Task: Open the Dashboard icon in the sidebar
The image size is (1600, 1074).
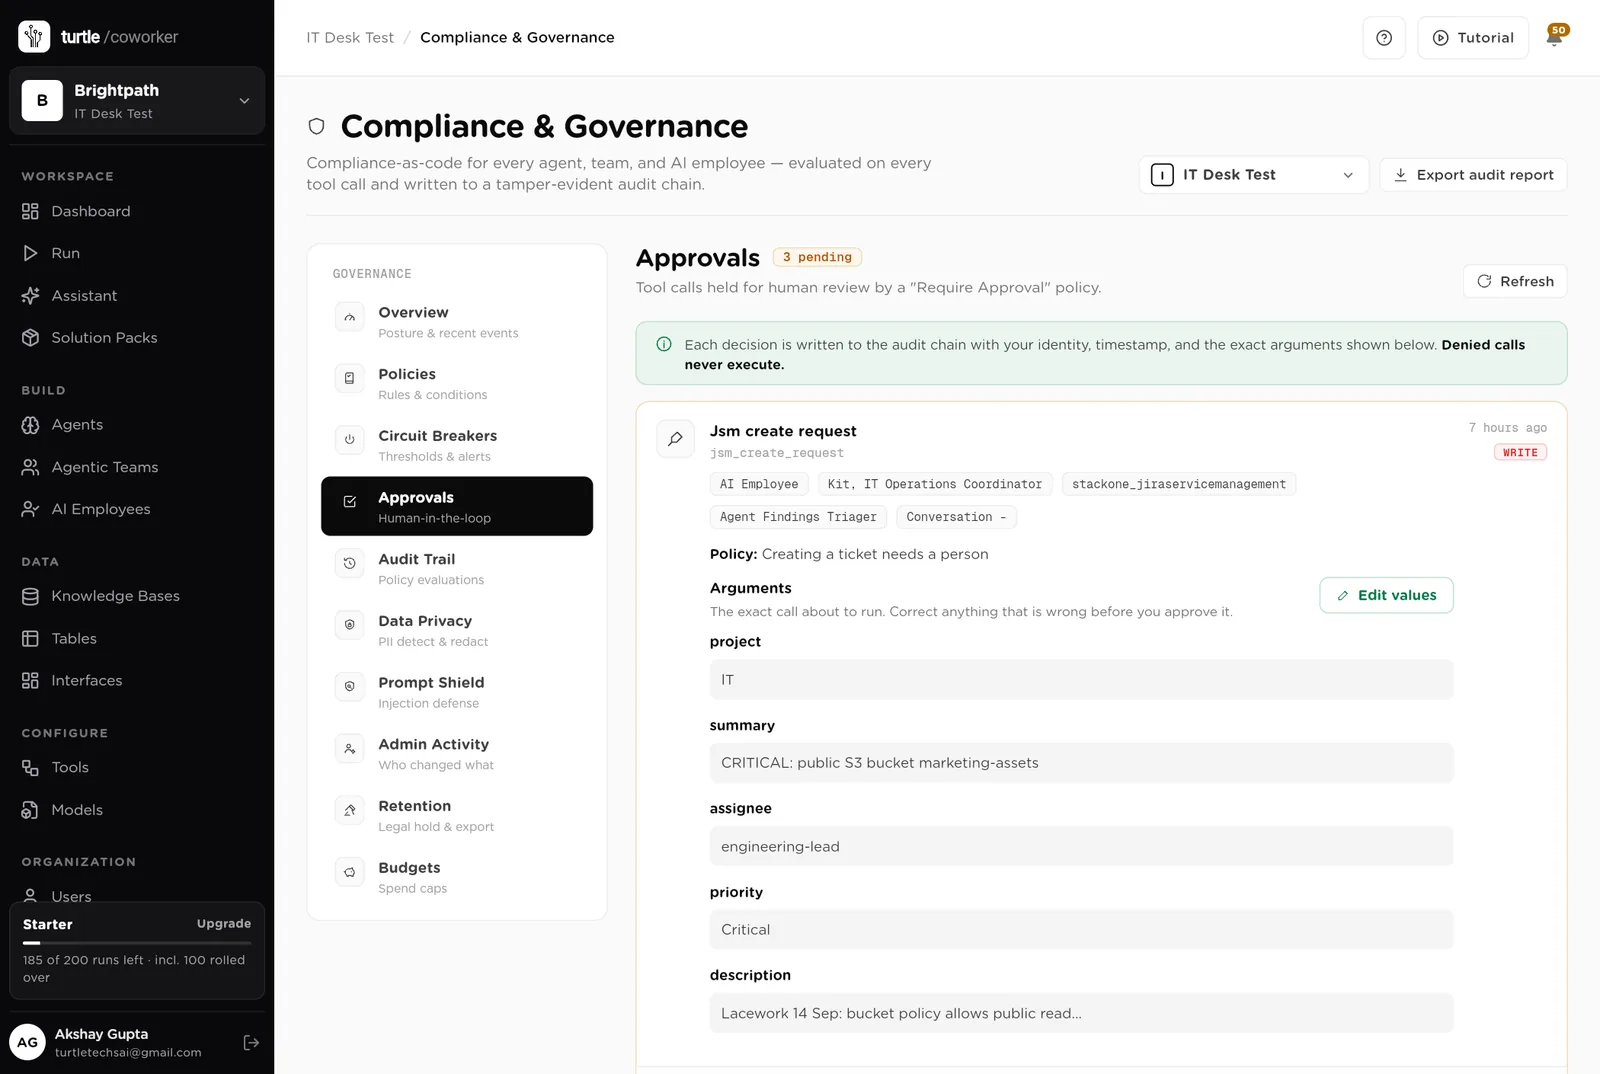Action: coord(30,211)
